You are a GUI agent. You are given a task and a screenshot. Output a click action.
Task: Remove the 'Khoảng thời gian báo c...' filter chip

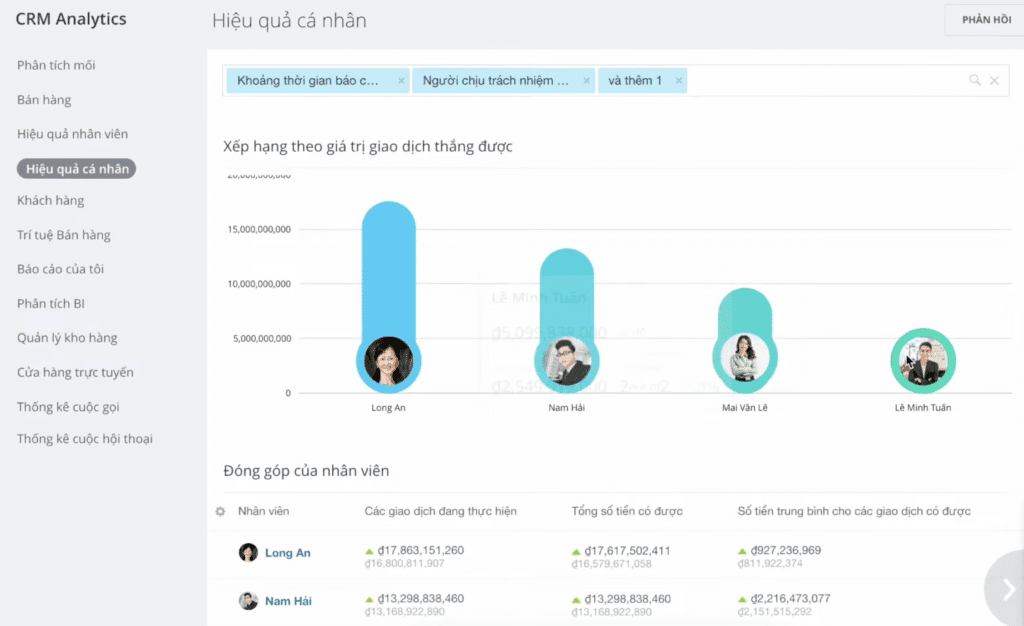[x=401, y=81]
